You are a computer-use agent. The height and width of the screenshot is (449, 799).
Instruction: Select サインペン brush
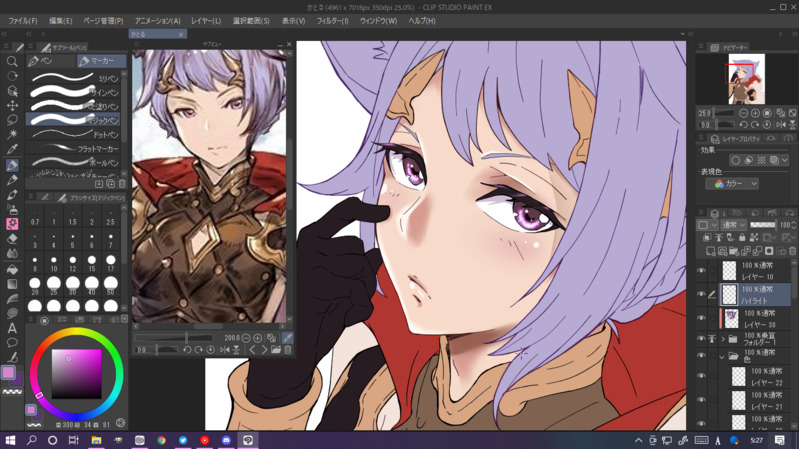coord(73,92)
